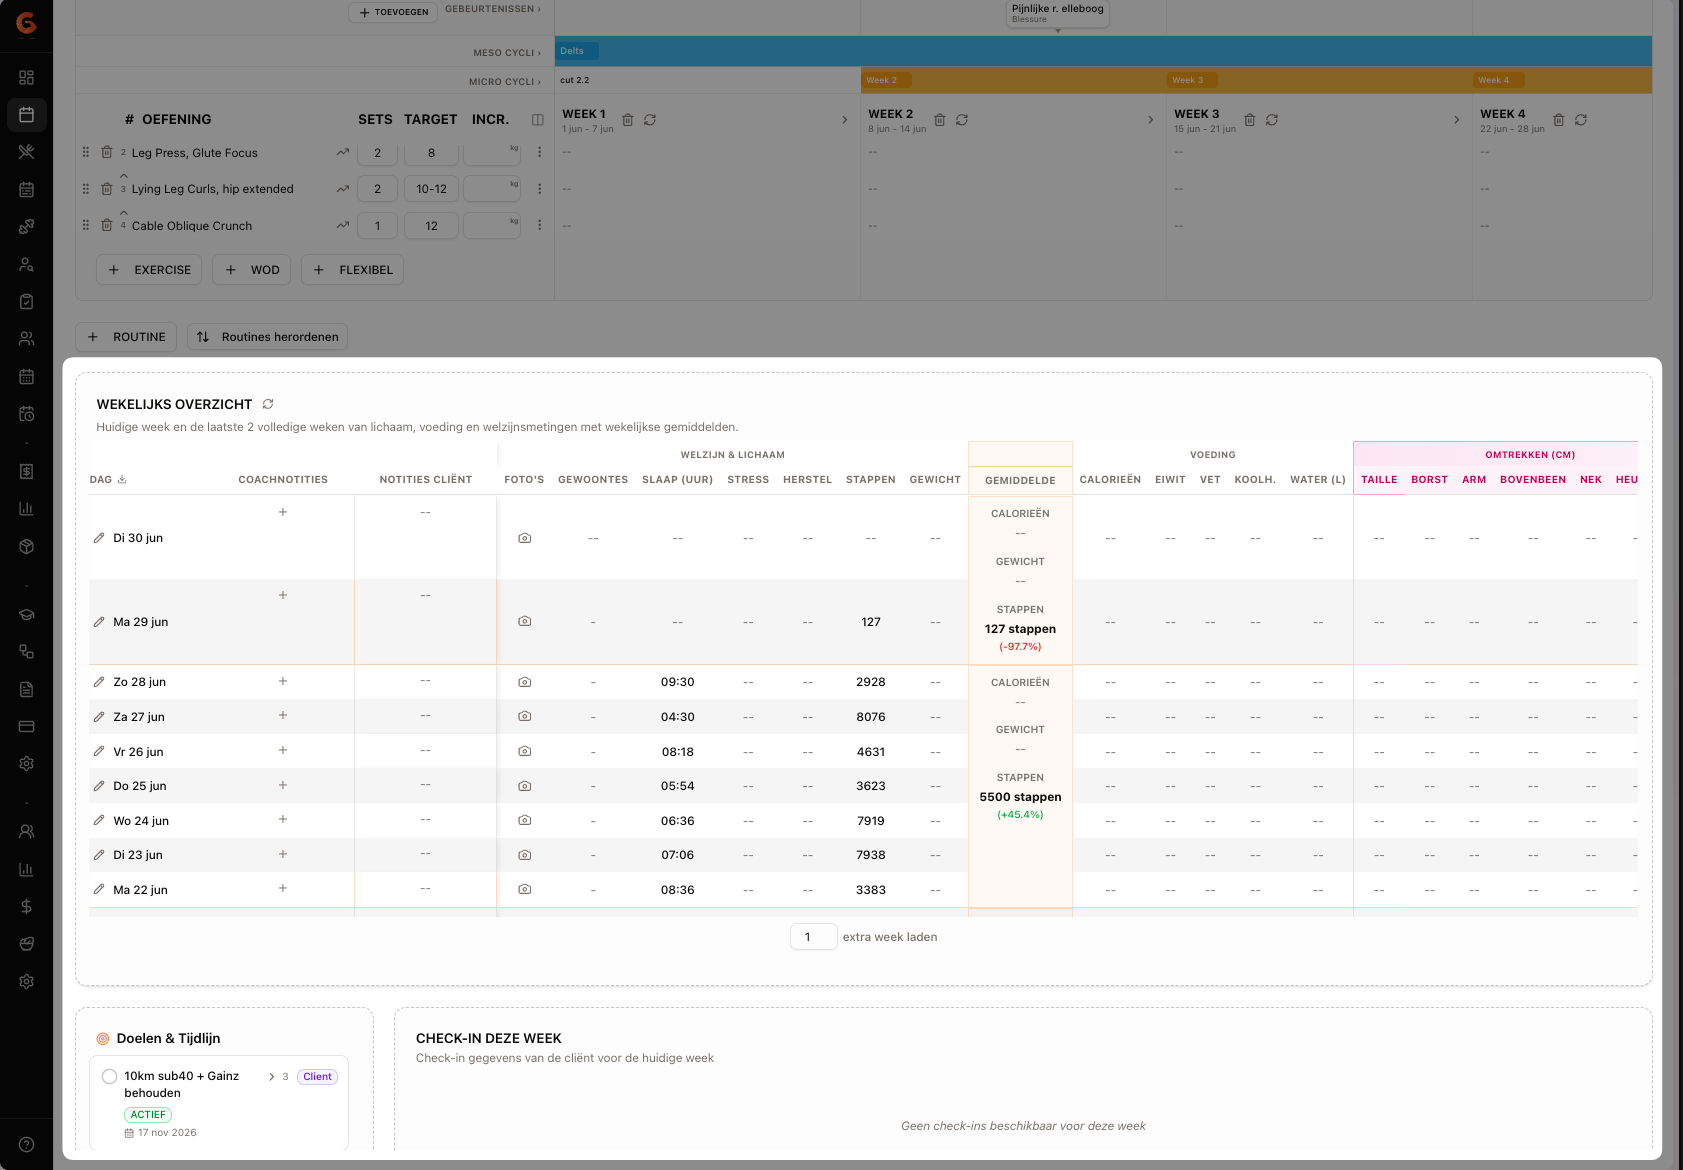Download the DAG column data

[x=122, y=479]
